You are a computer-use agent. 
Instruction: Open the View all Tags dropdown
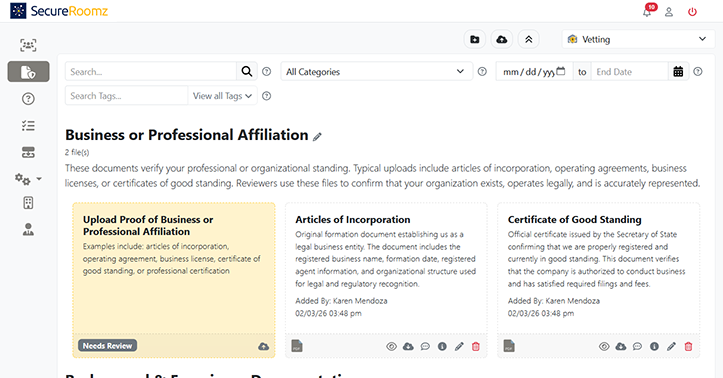tap(222, 96)
